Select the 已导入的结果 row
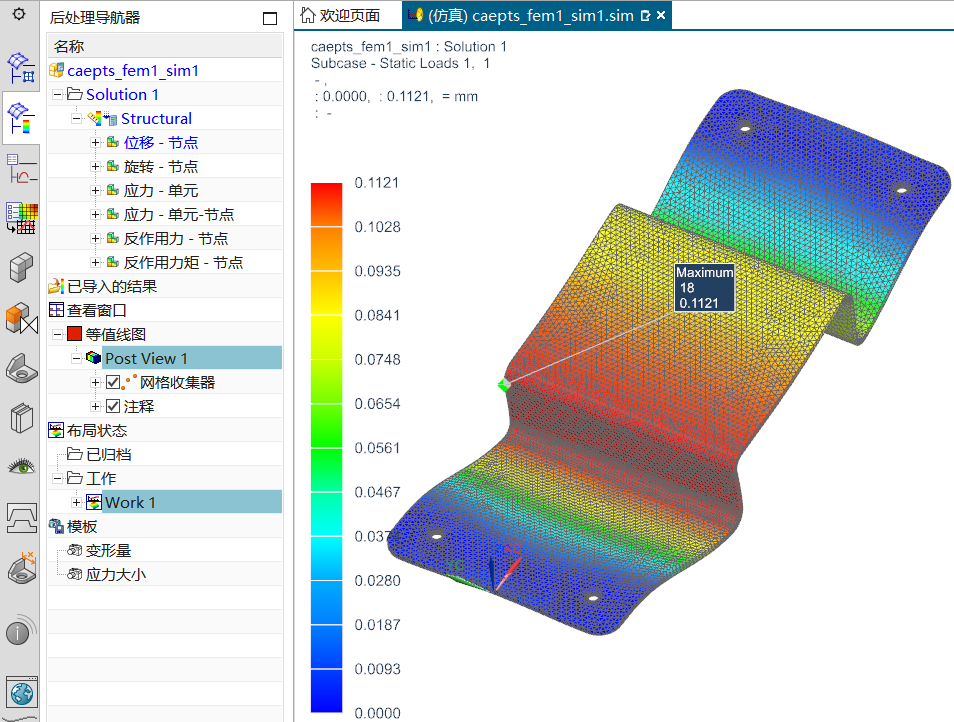 [x=165, y=286]
